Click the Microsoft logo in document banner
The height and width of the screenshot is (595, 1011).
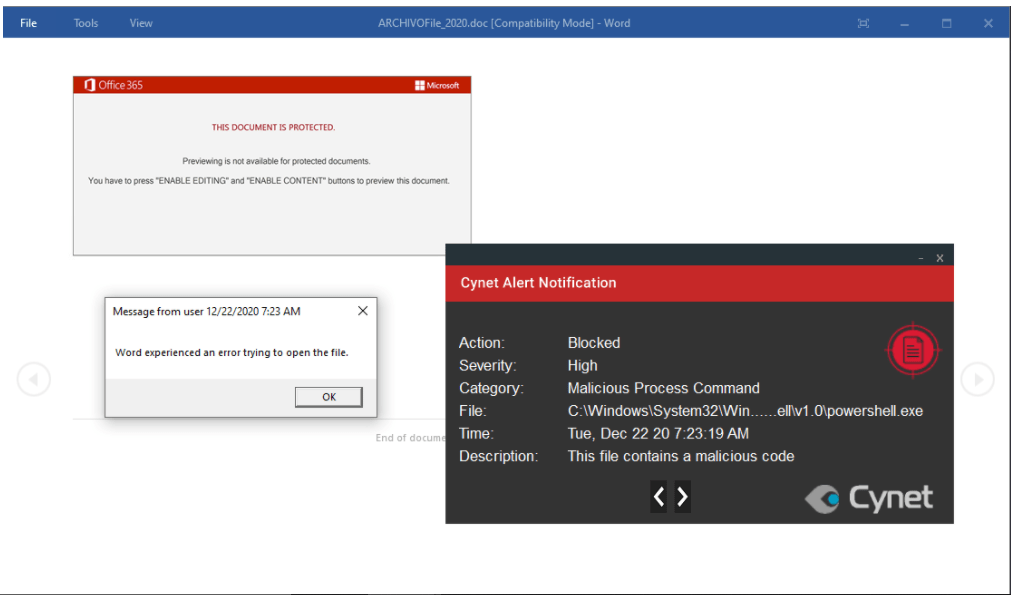[x=437, y=85]
